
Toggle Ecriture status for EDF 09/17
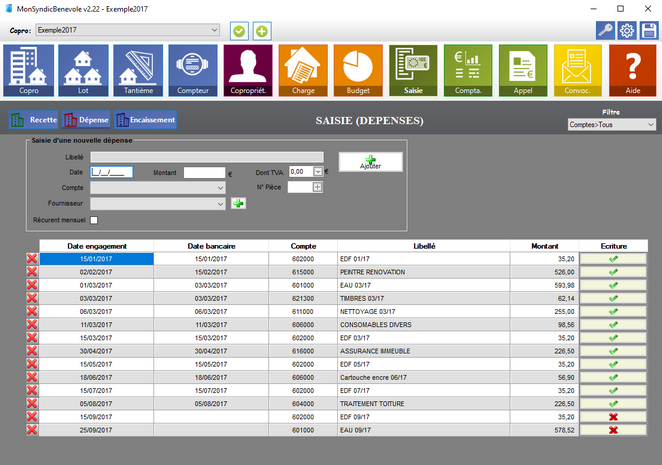pyautogui.click(x=612, y=415)
